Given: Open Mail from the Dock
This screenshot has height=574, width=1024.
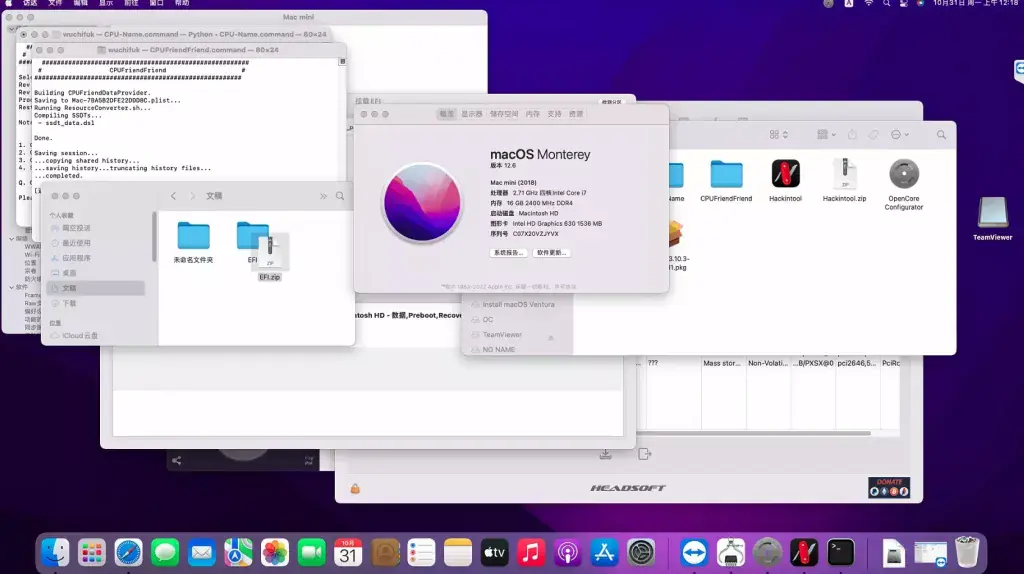Looking at the screenshot, I should pos(201,553).
